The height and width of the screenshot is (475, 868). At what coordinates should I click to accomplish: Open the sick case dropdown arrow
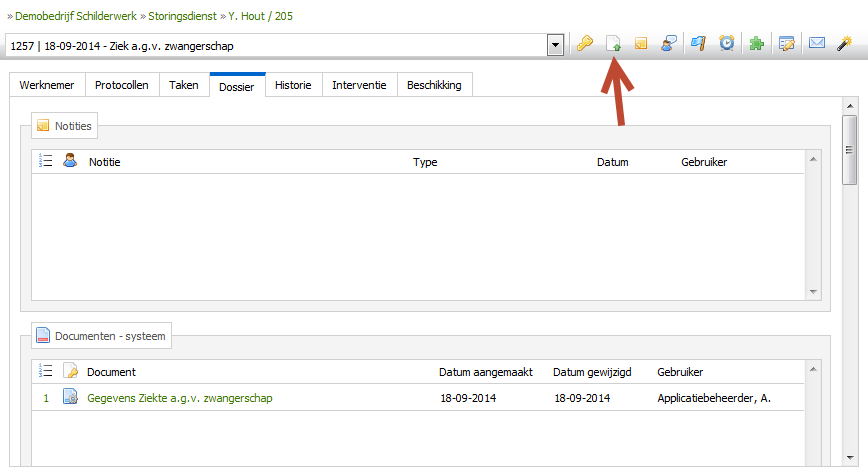(x=555, y=45)
